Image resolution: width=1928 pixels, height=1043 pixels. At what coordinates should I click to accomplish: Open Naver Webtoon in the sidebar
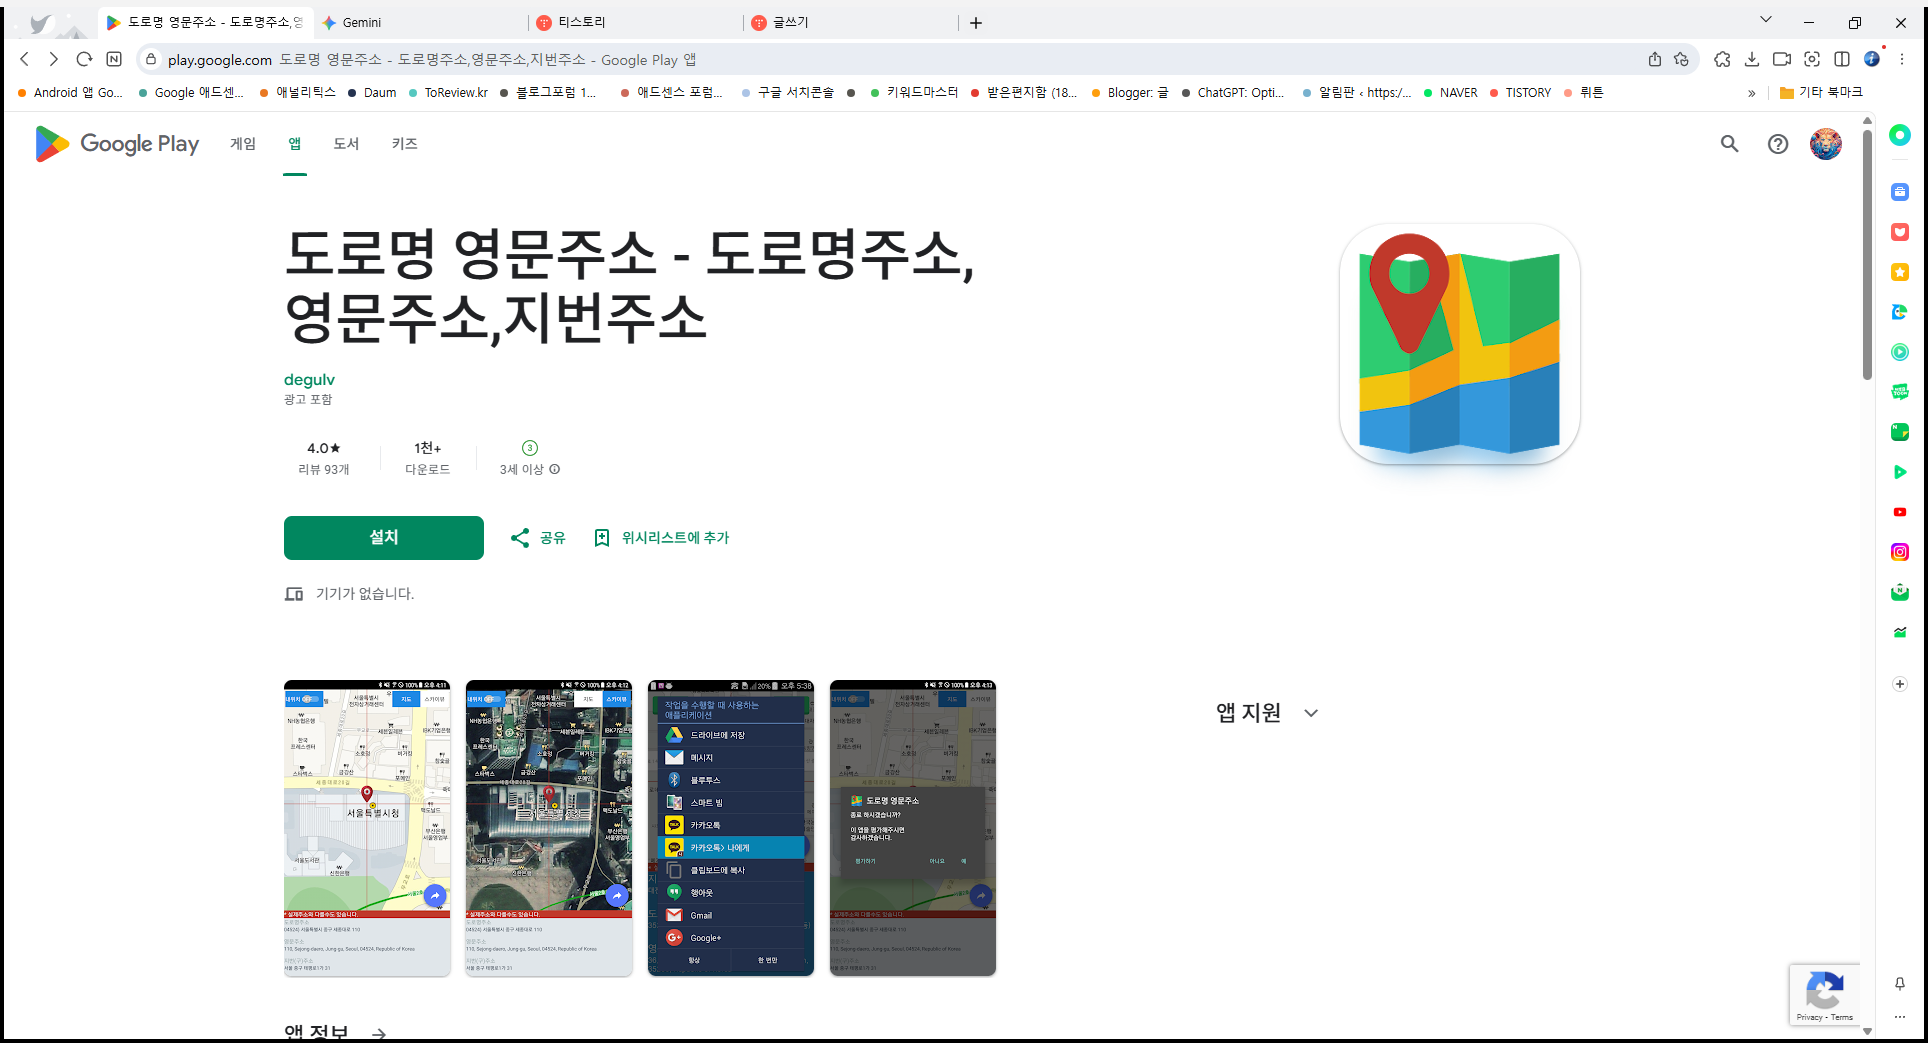click(x=1899, y=392)
